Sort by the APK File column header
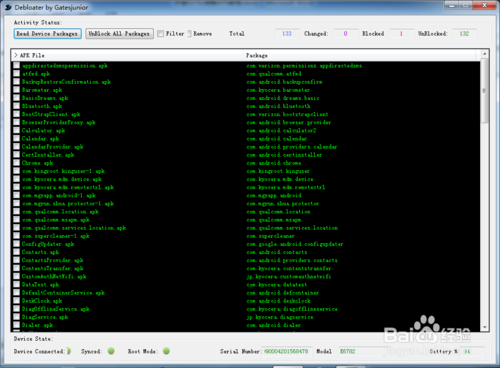The image size is (500, 368). [32, 55]
